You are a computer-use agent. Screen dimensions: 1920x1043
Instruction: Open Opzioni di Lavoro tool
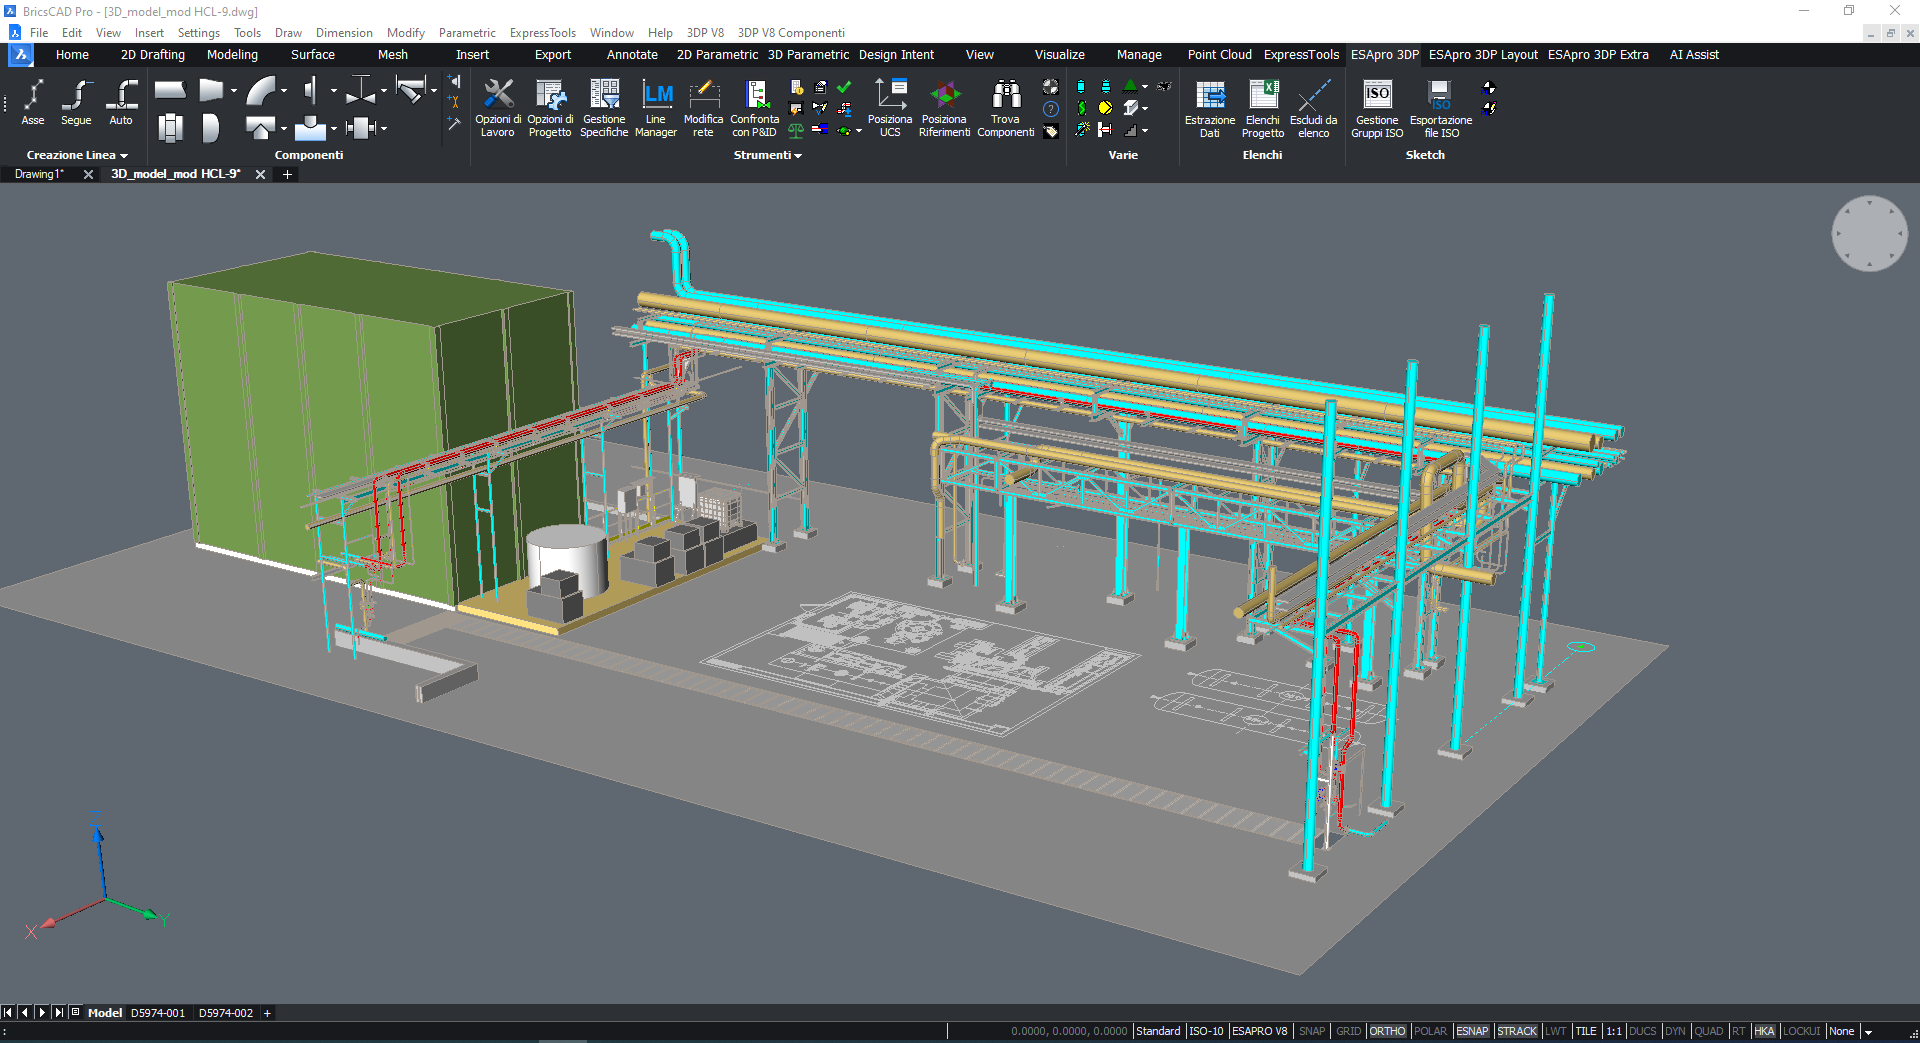pos(498,96)
